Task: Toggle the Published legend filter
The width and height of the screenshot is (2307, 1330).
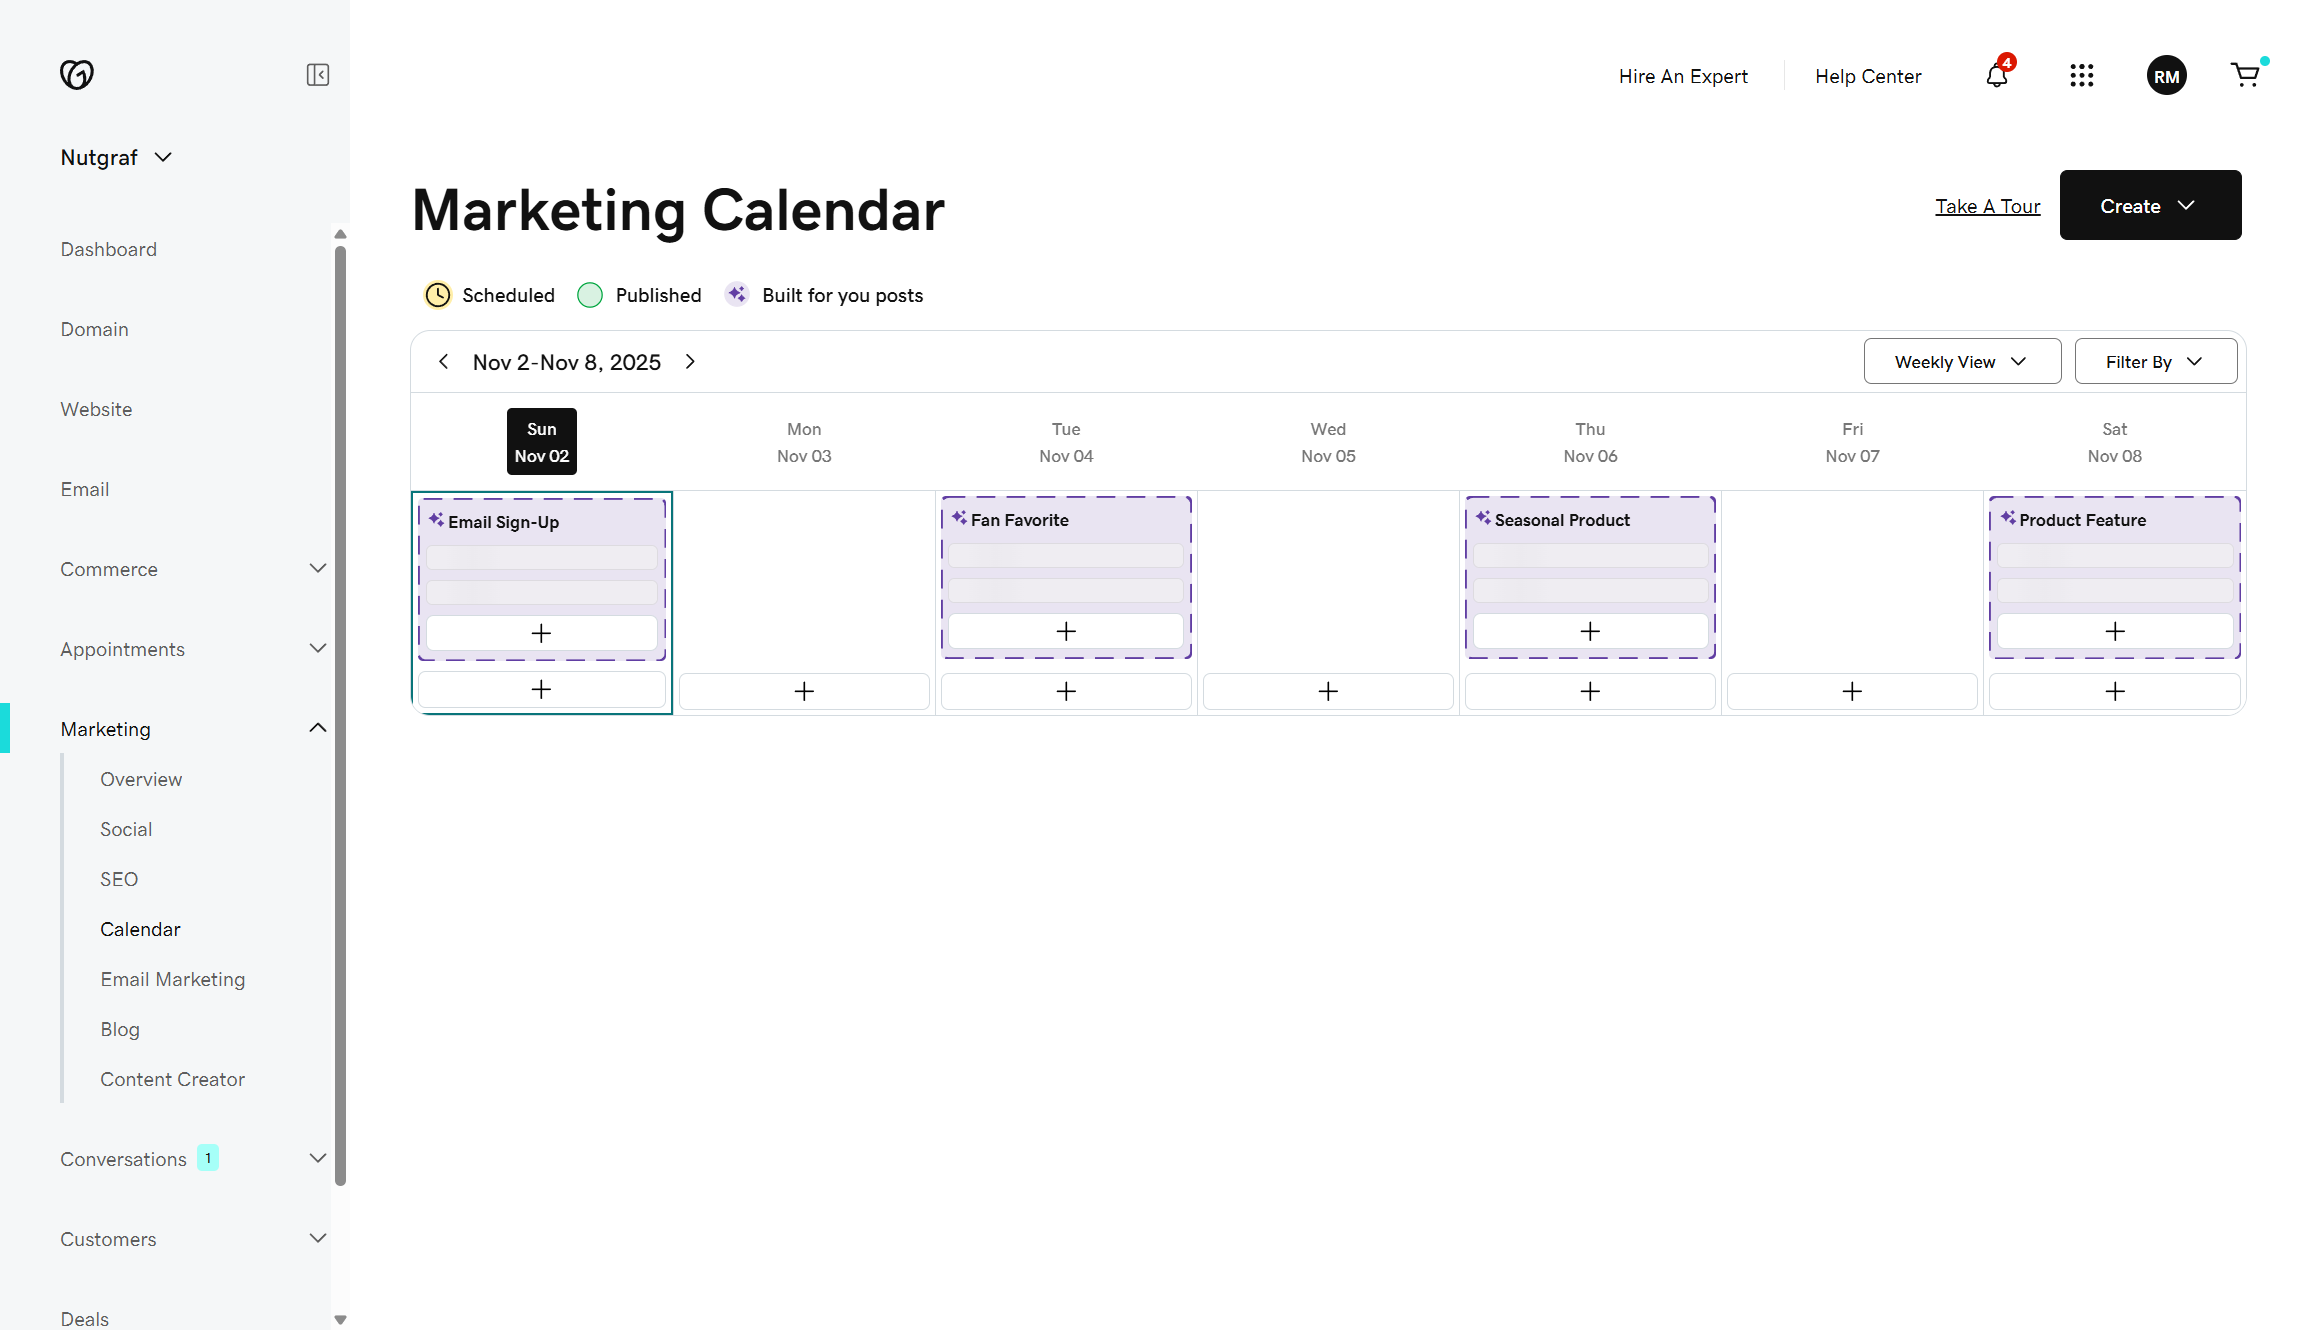Action: point(640,294)
